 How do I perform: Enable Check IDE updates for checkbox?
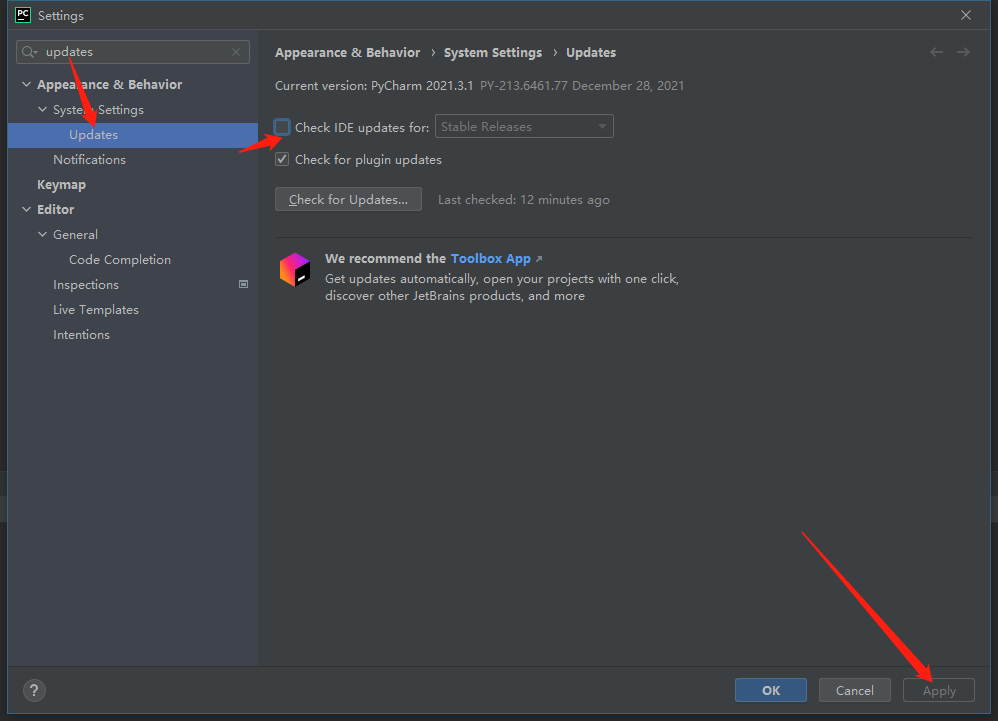pyautogui.click(x=282, y=127)
